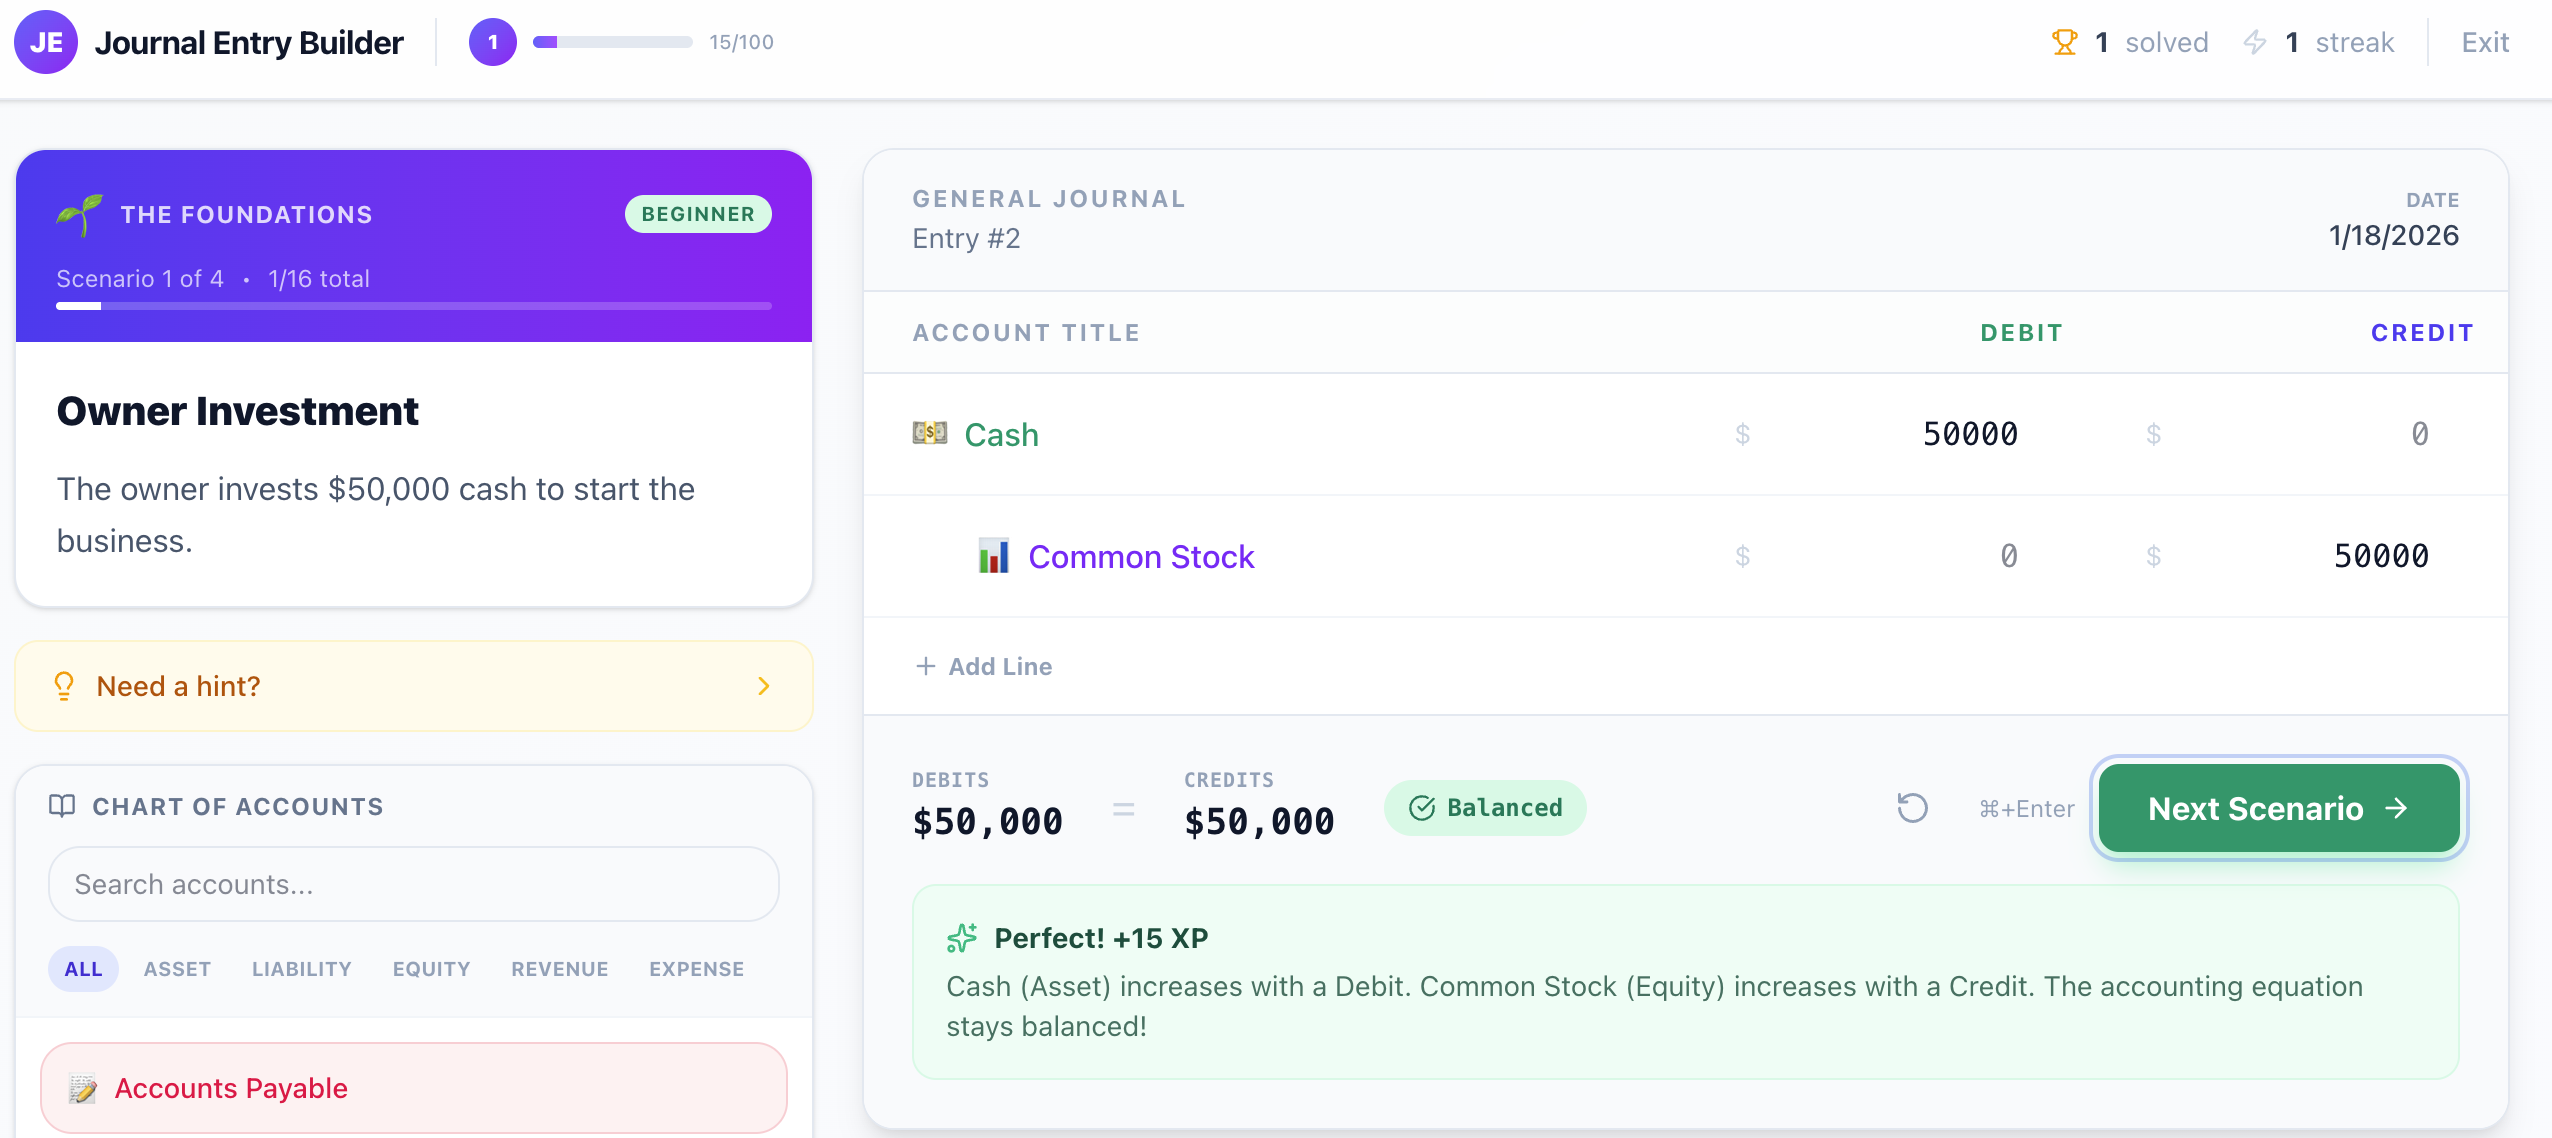Click the lightning streak icon

point(2255,42)
